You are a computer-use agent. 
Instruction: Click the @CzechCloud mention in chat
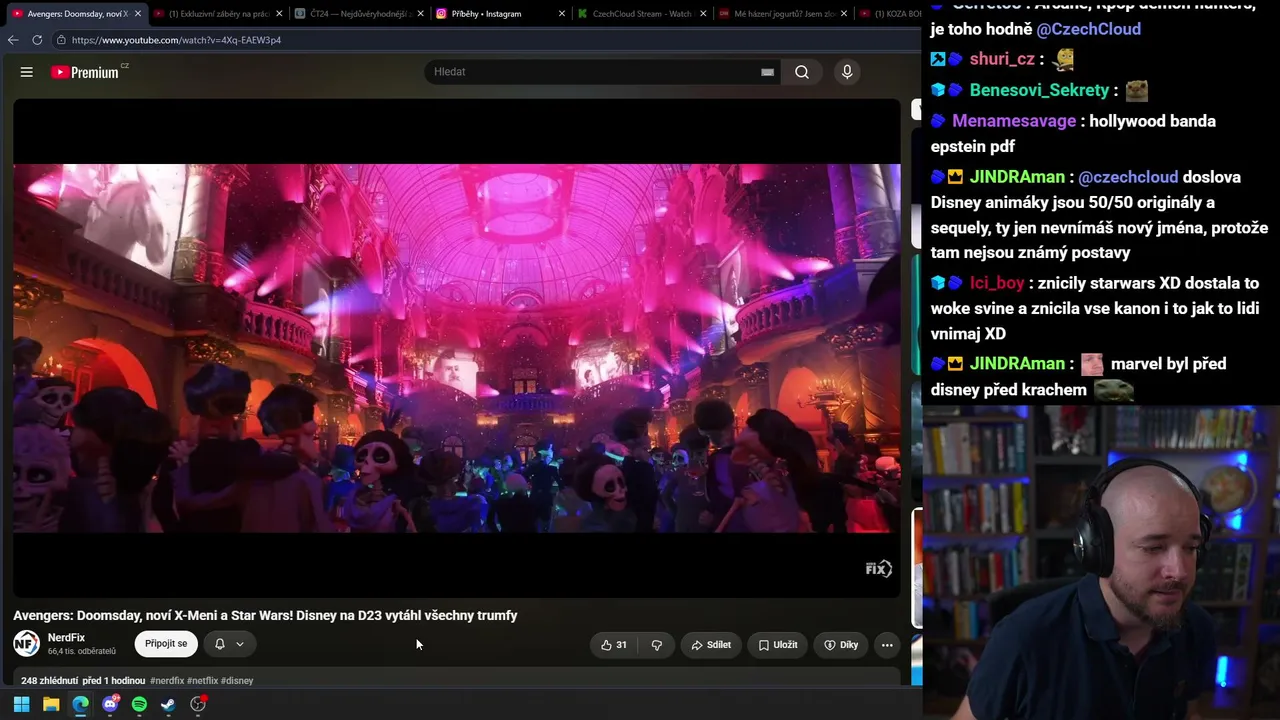point(1088,30)
